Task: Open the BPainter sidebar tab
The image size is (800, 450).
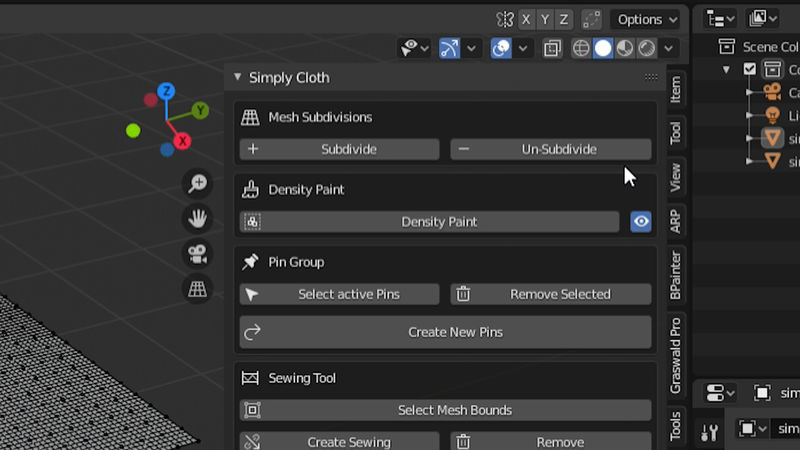Action: [676, 275]
